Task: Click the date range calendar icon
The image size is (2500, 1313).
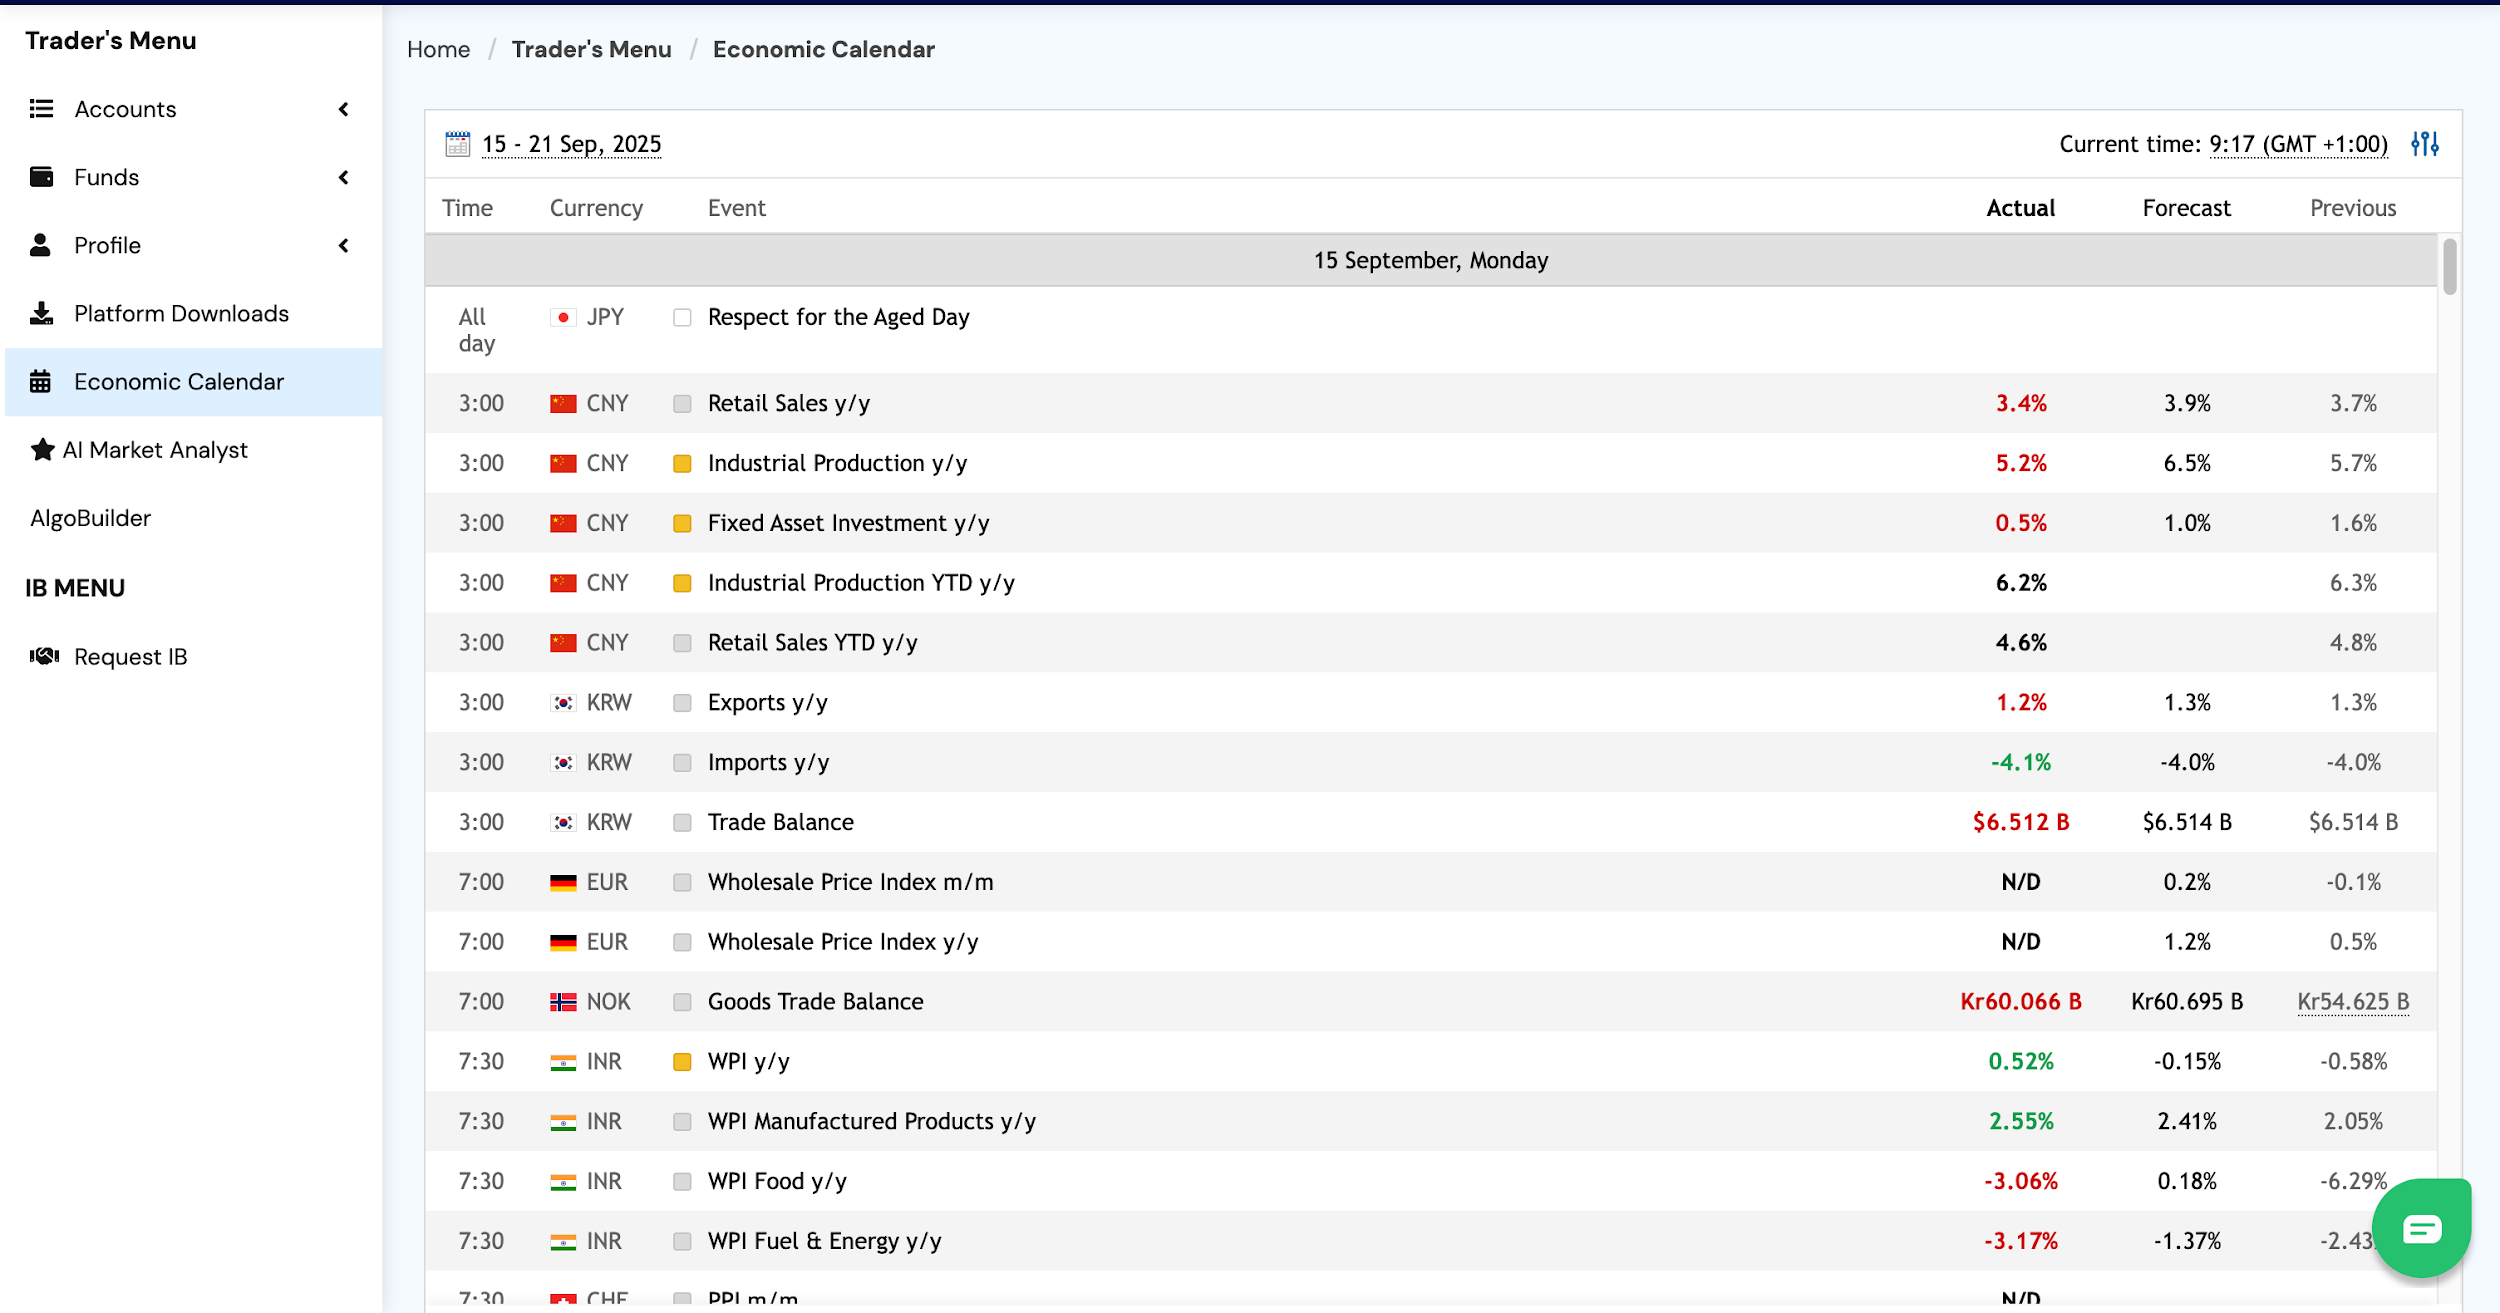Action: tap(457, 144)
